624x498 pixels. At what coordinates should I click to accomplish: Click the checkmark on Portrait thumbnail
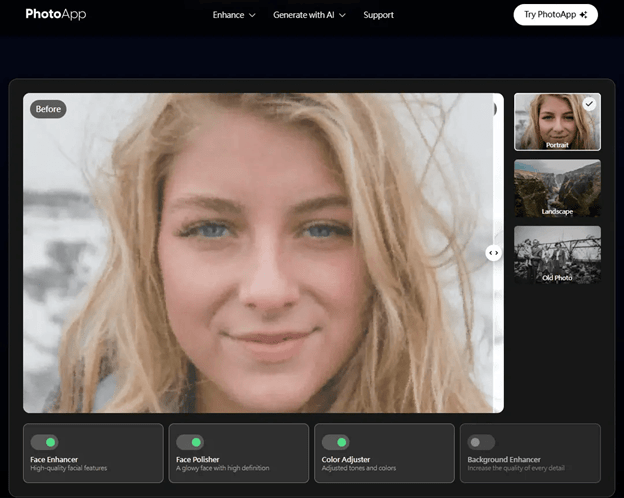pos(589,104)
